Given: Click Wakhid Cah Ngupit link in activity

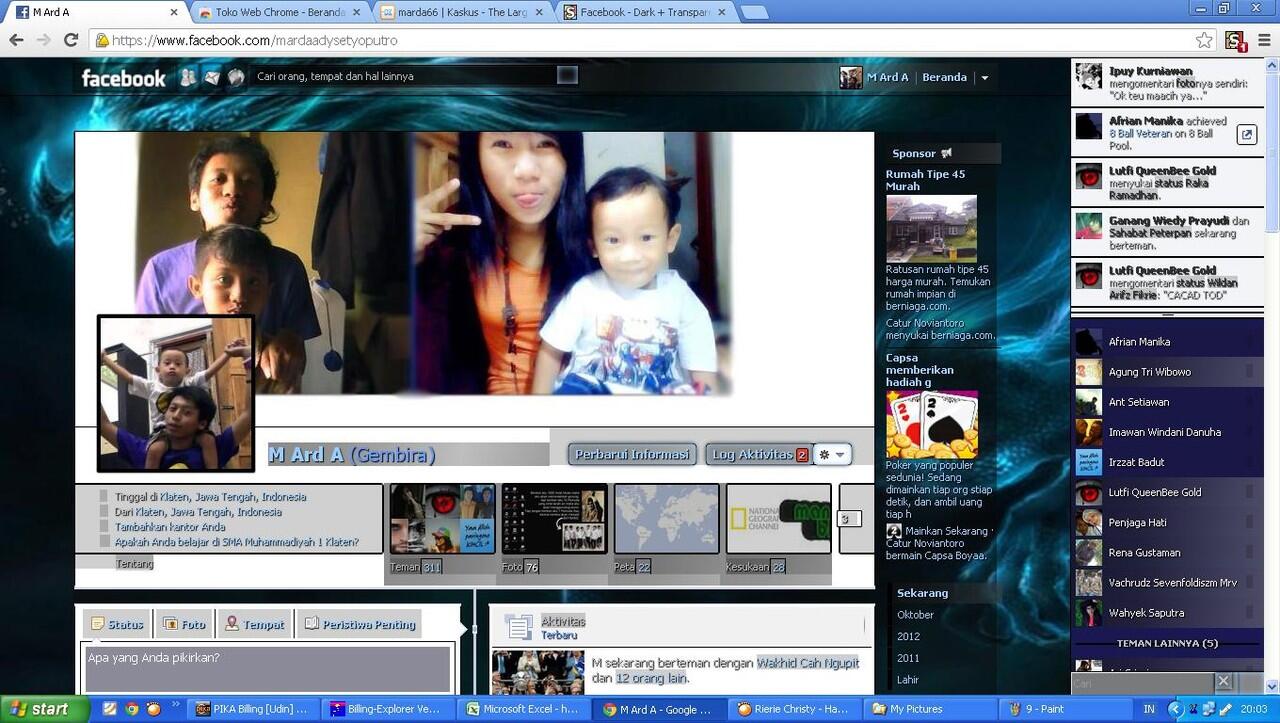Looking at the screenshot, I should click(x=807, y=663).
